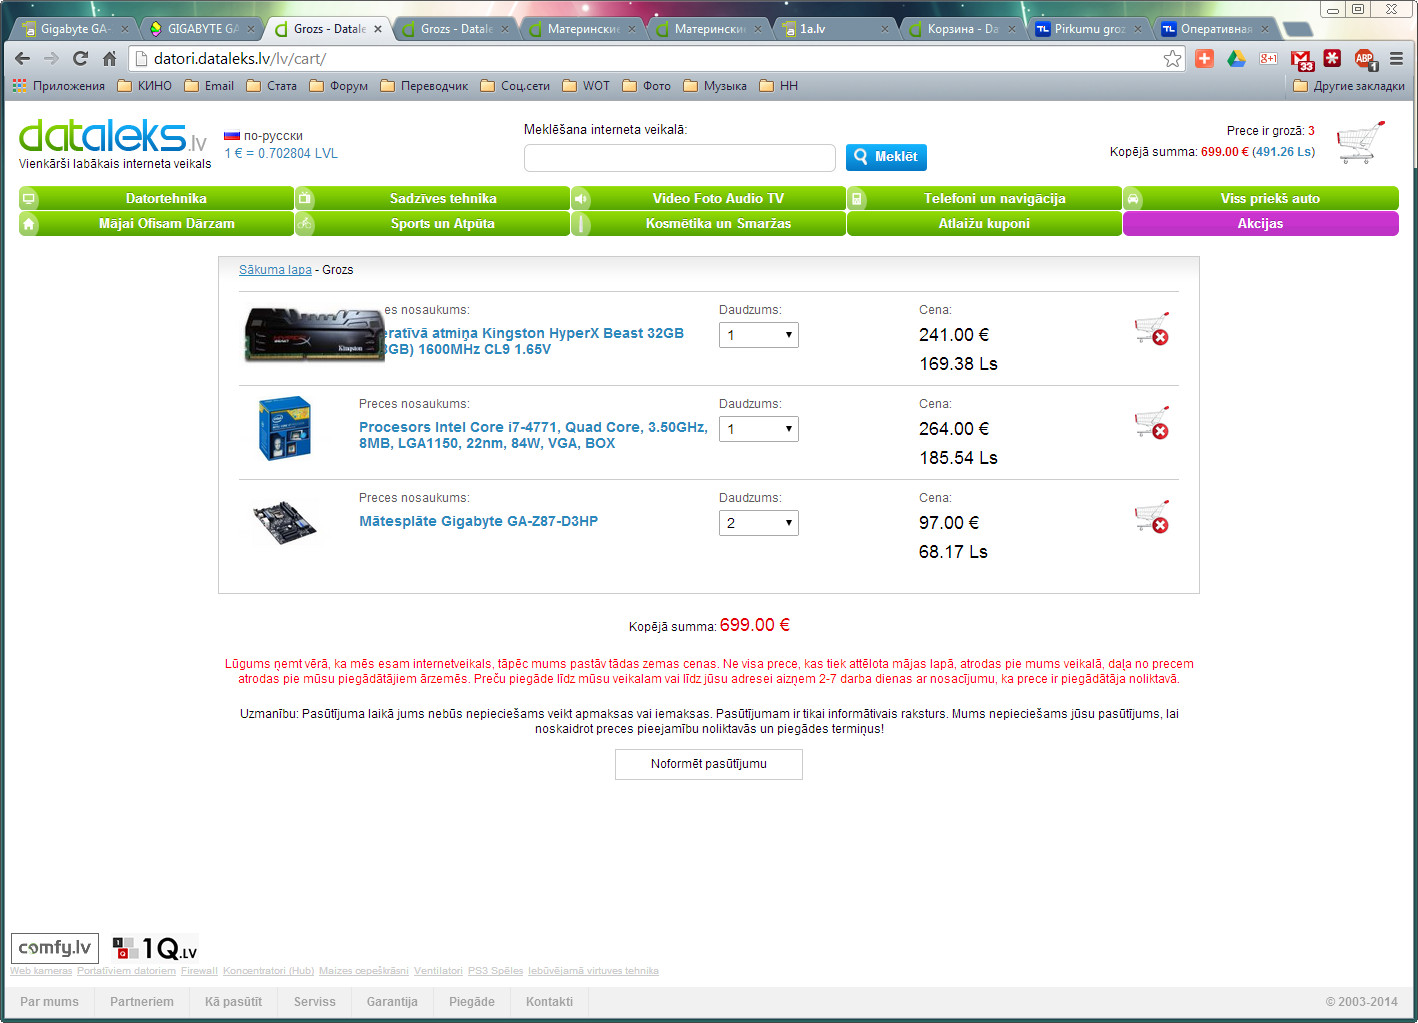1418x1023 pixels.
Task: Open the Kingston HyperX Beast product link
Action: coord(533,341)
